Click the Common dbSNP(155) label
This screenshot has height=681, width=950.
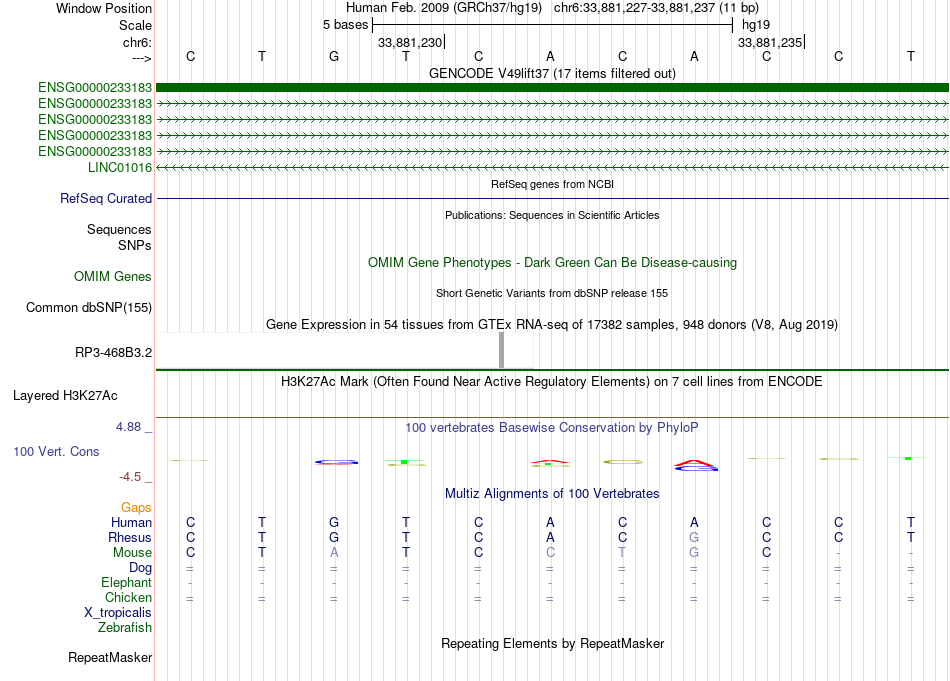(x=88, y=307)
